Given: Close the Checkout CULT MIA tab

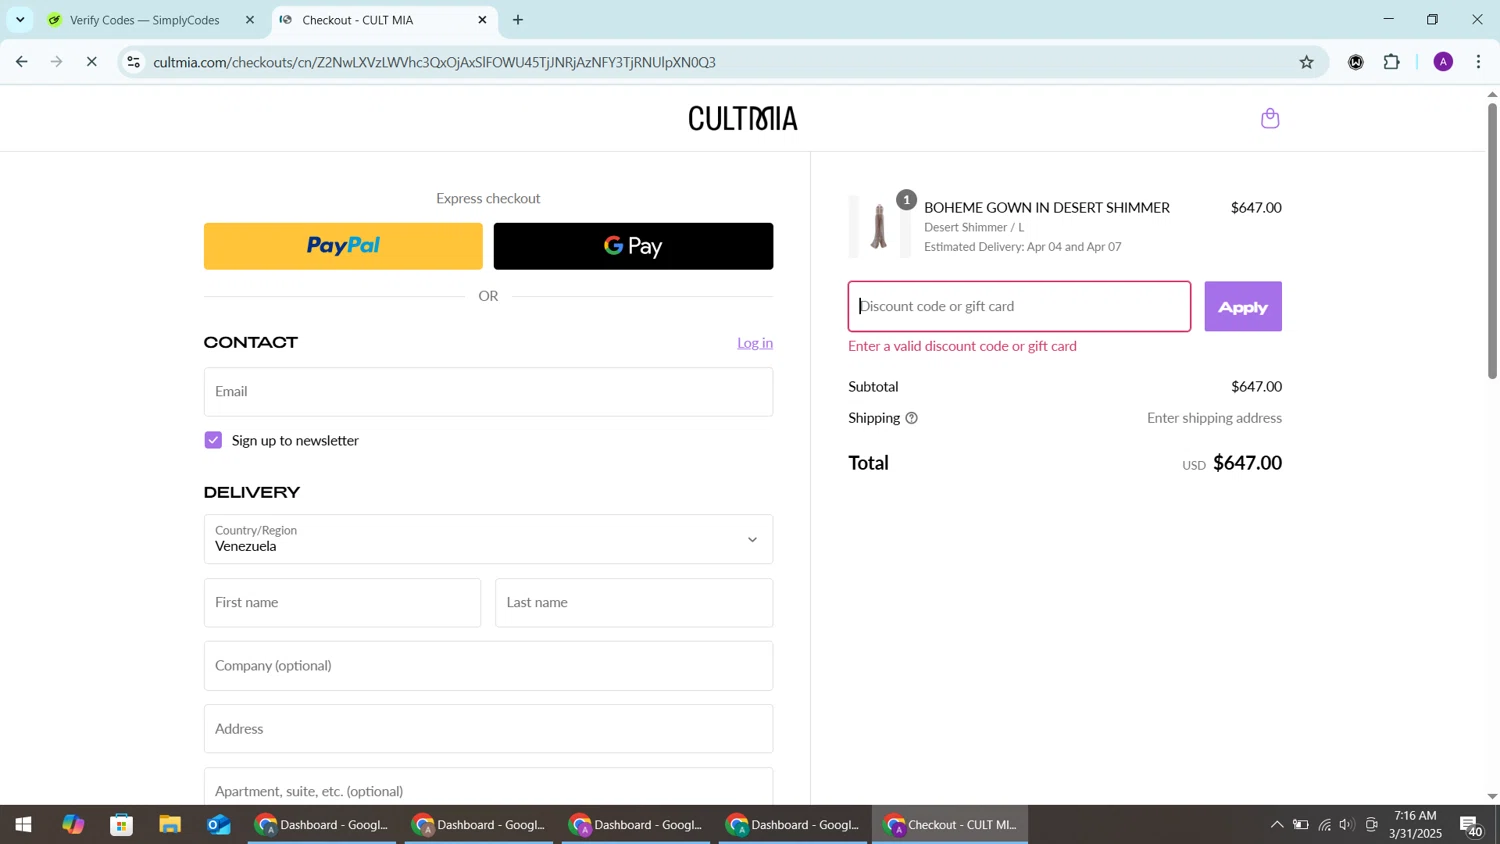Looking at the screenshot, I should coord(482,20).
